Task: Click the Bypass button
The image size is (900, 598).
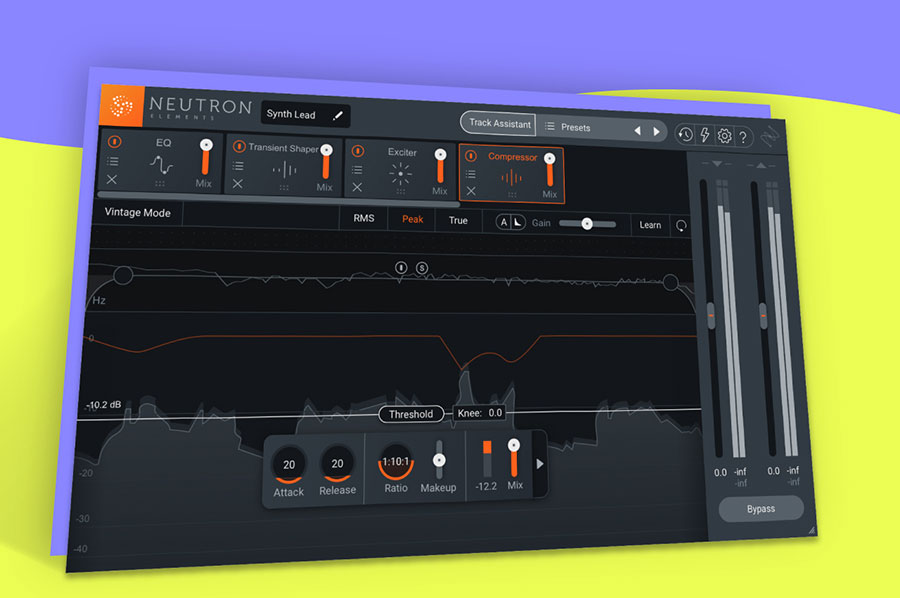Action: point(761,509)
